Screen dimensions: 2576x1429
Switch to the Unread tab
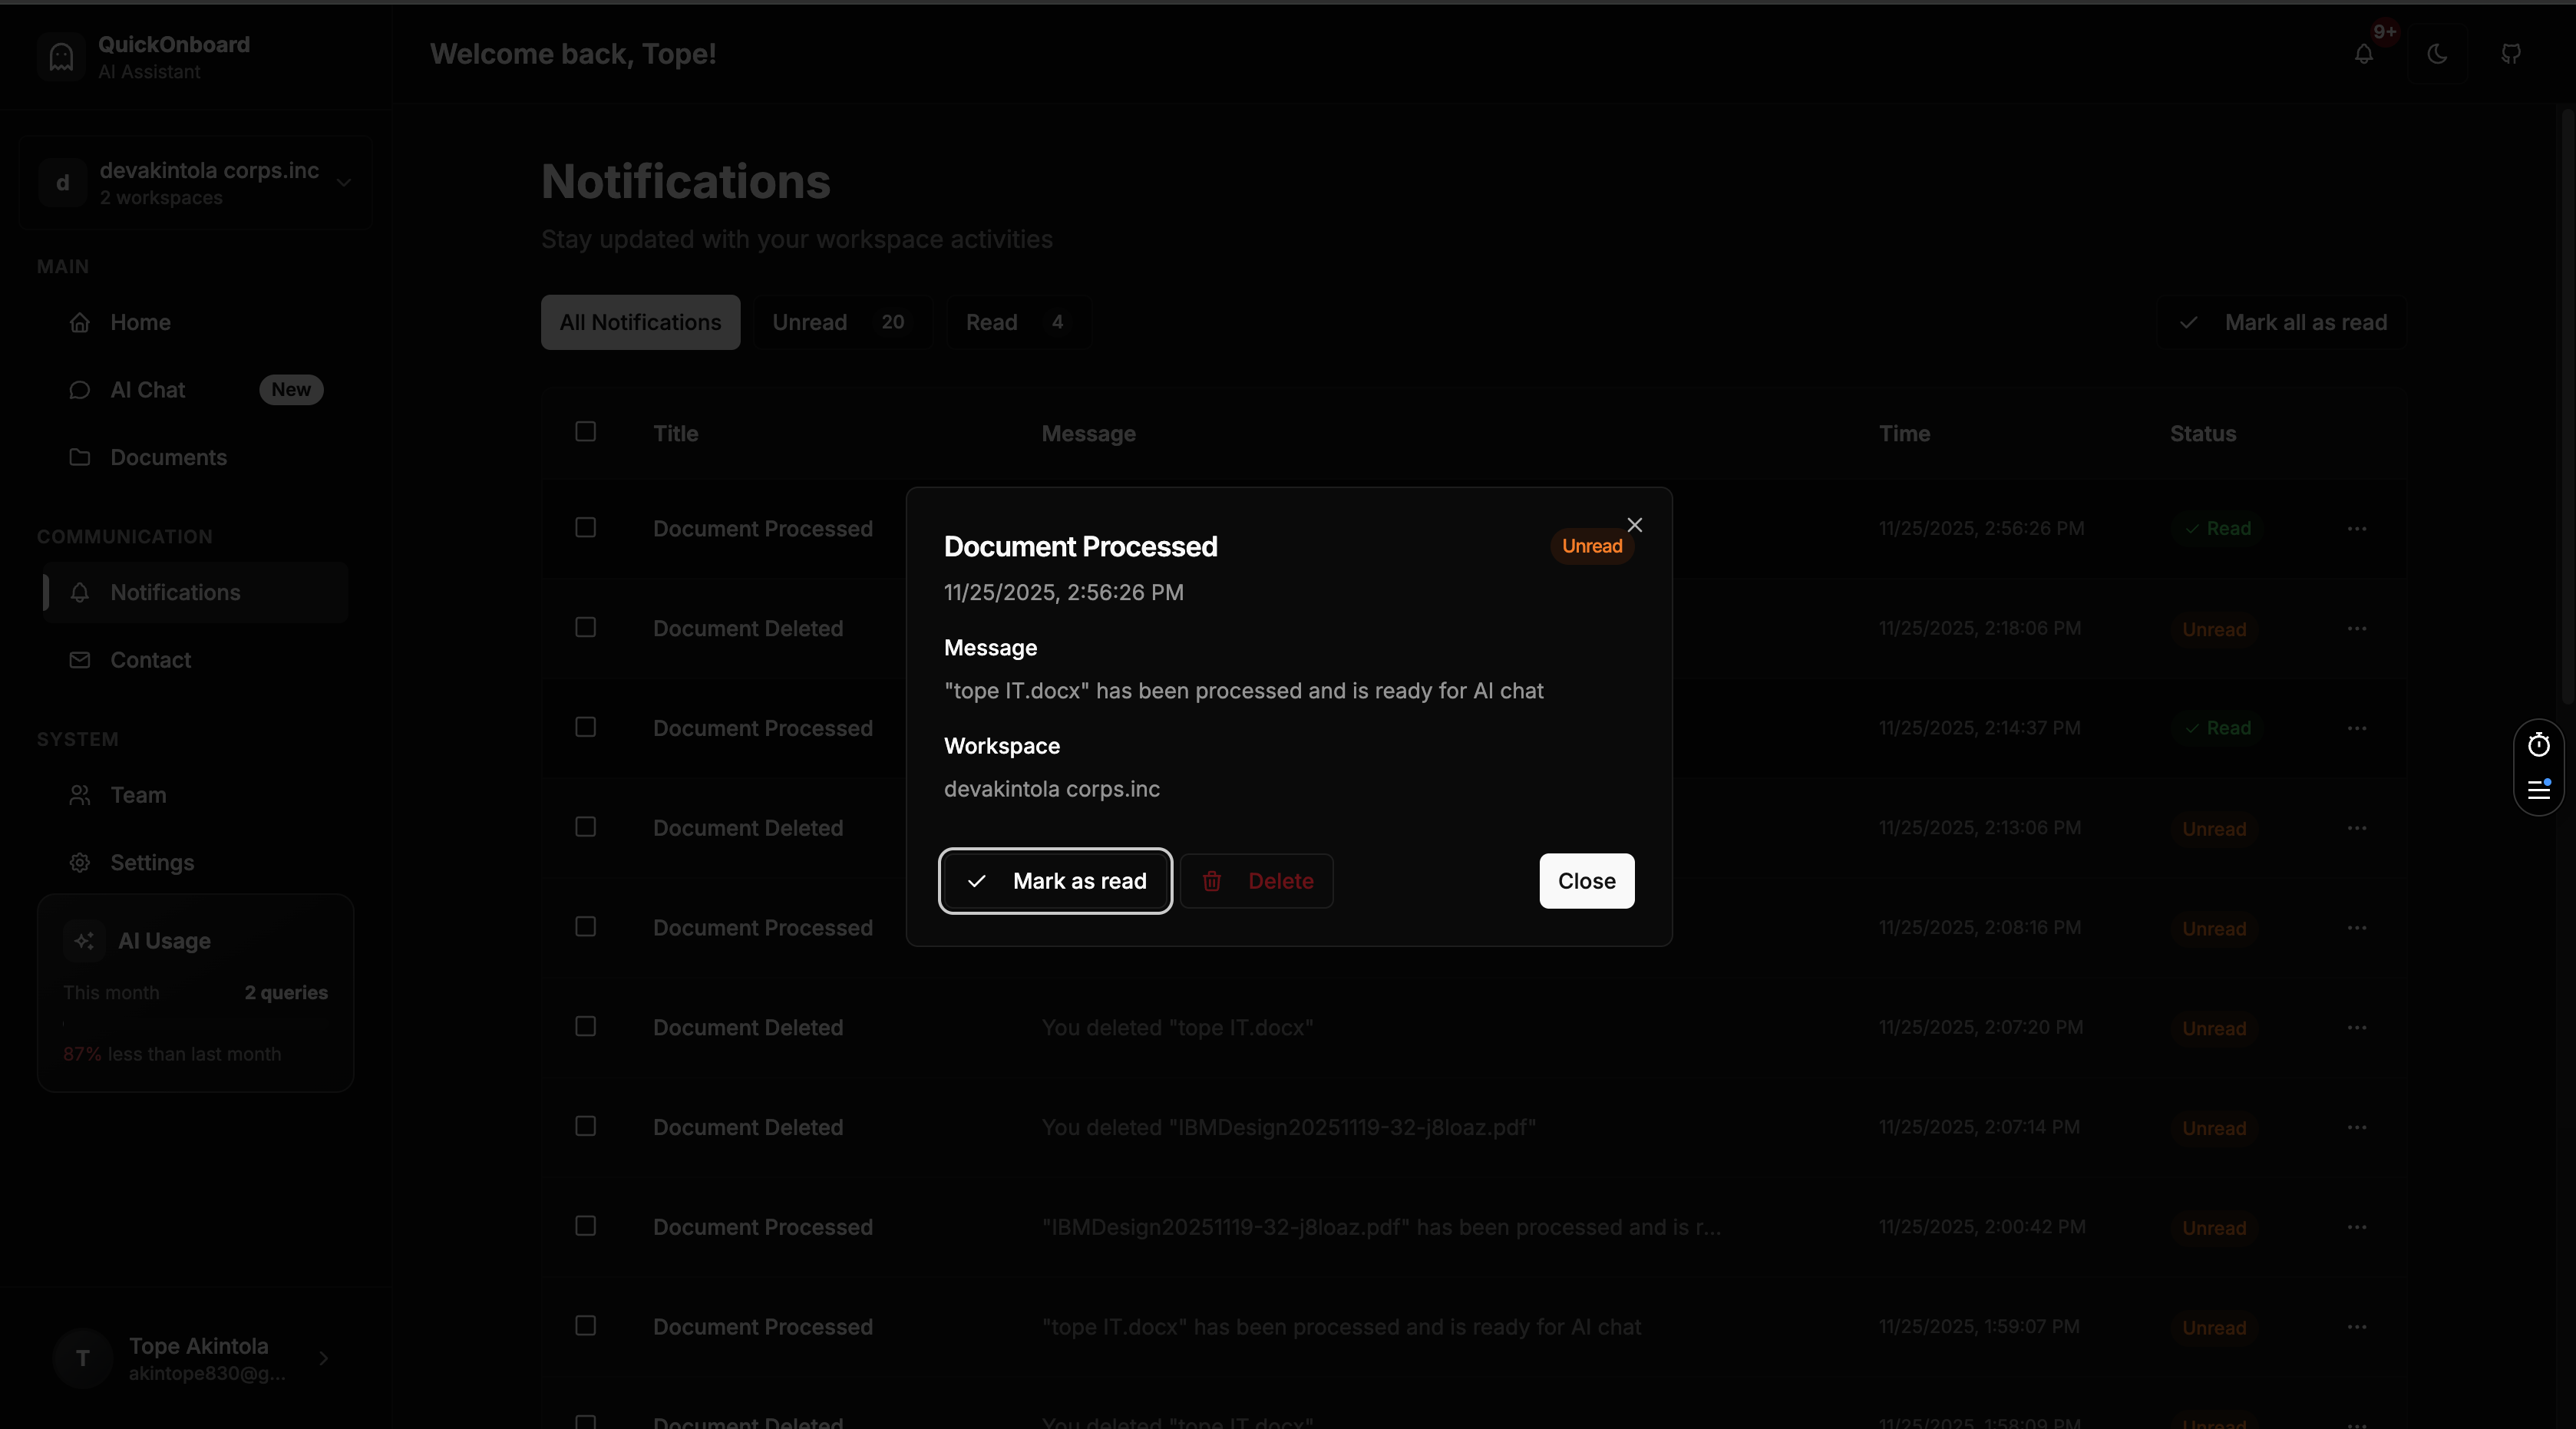pyautogui.click(x=840, y=322)
